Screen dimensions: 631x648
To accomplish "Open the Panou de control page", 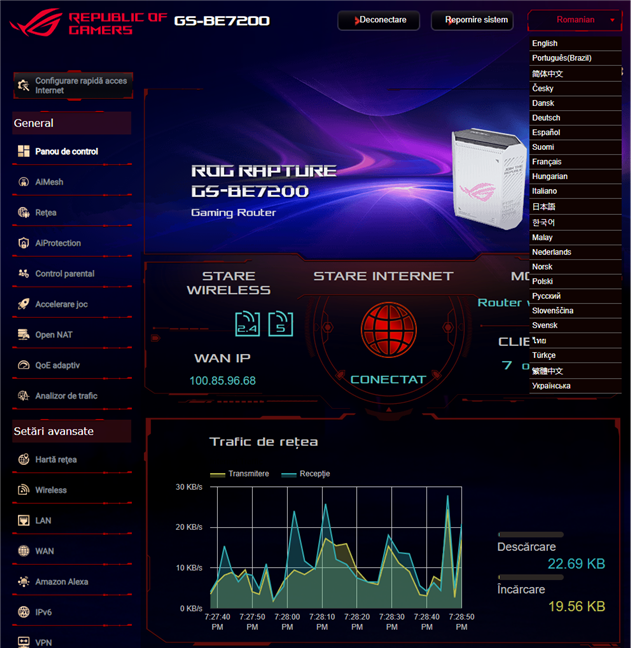I will point(72,151).
